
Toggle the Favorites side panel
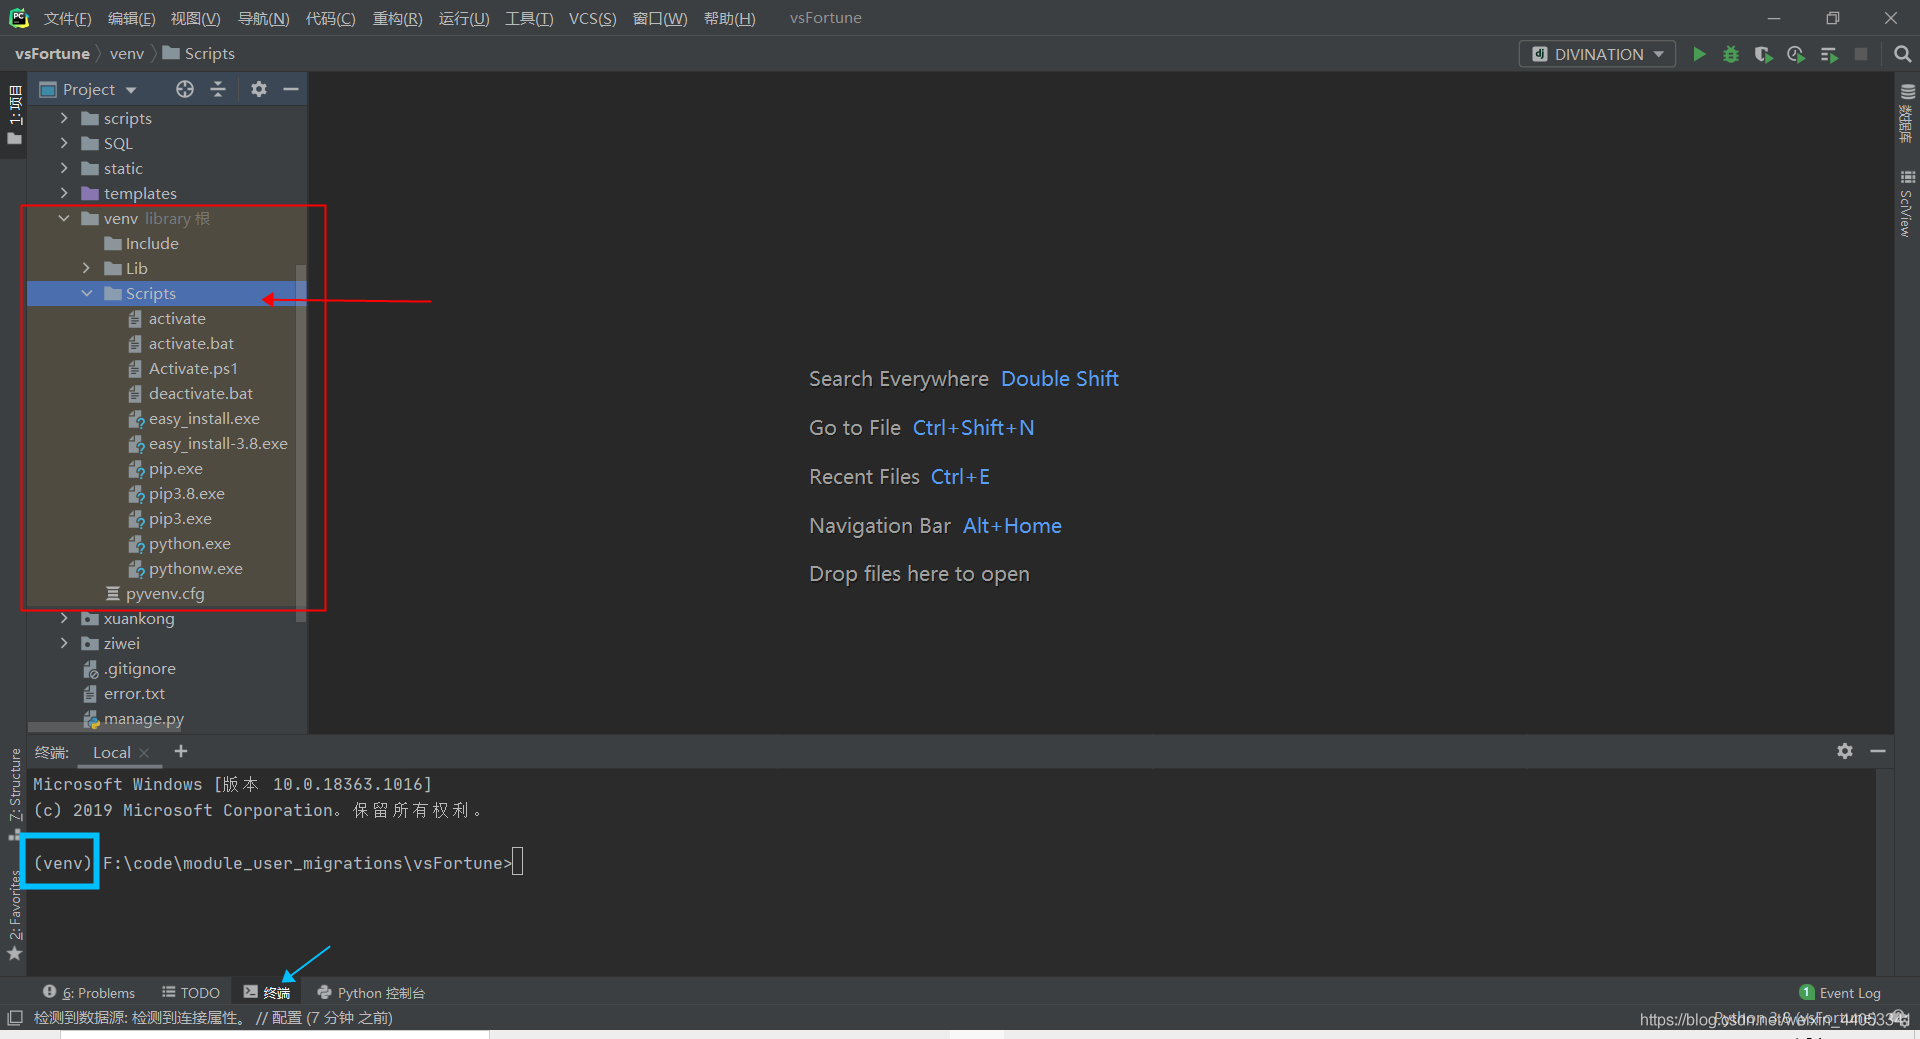click(14, 914)
